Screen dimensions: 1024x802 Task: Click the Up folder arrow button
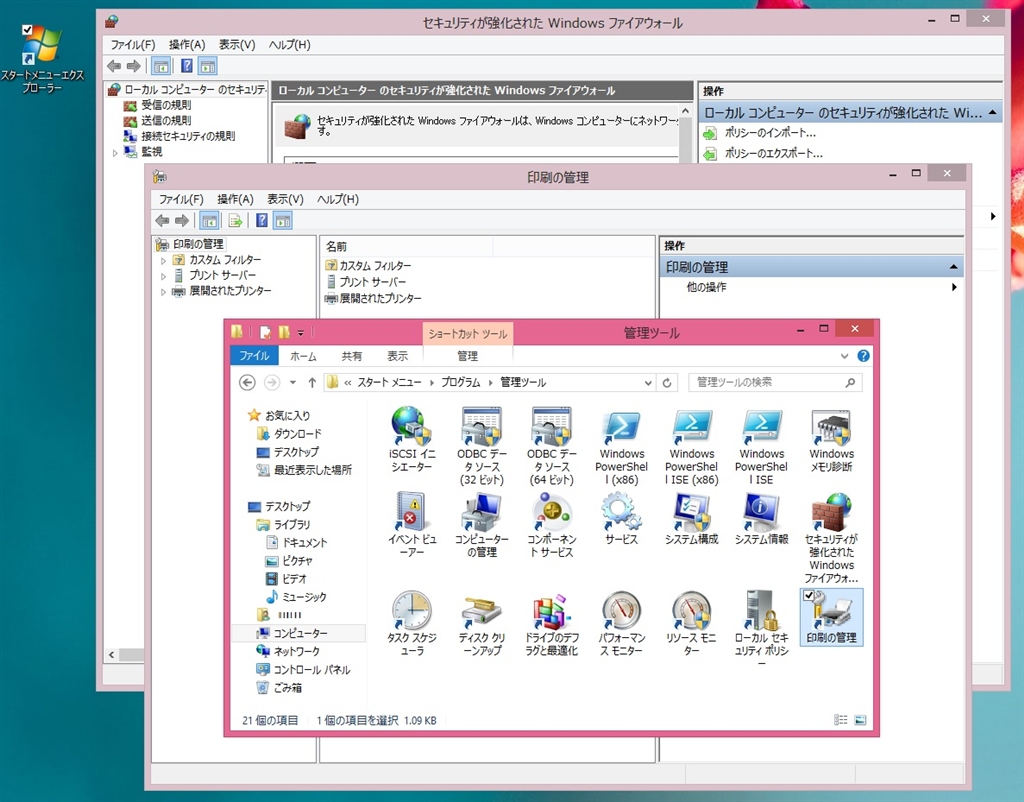(x=312, y=383)
